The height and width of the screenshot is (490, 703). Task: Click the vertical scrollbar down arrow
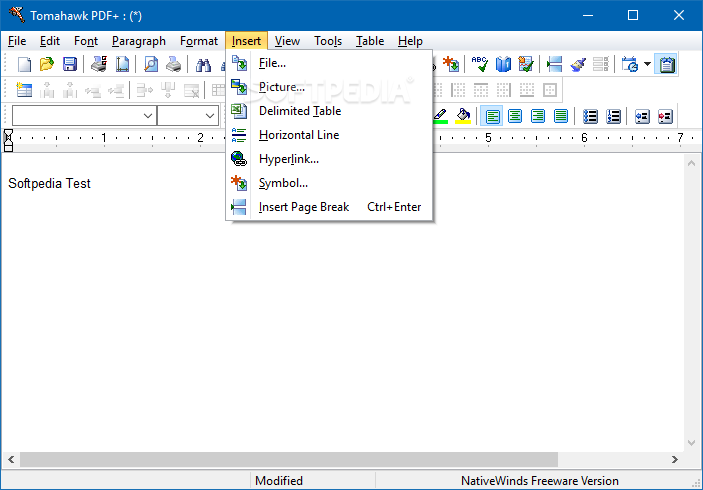(x=691, y=443)
